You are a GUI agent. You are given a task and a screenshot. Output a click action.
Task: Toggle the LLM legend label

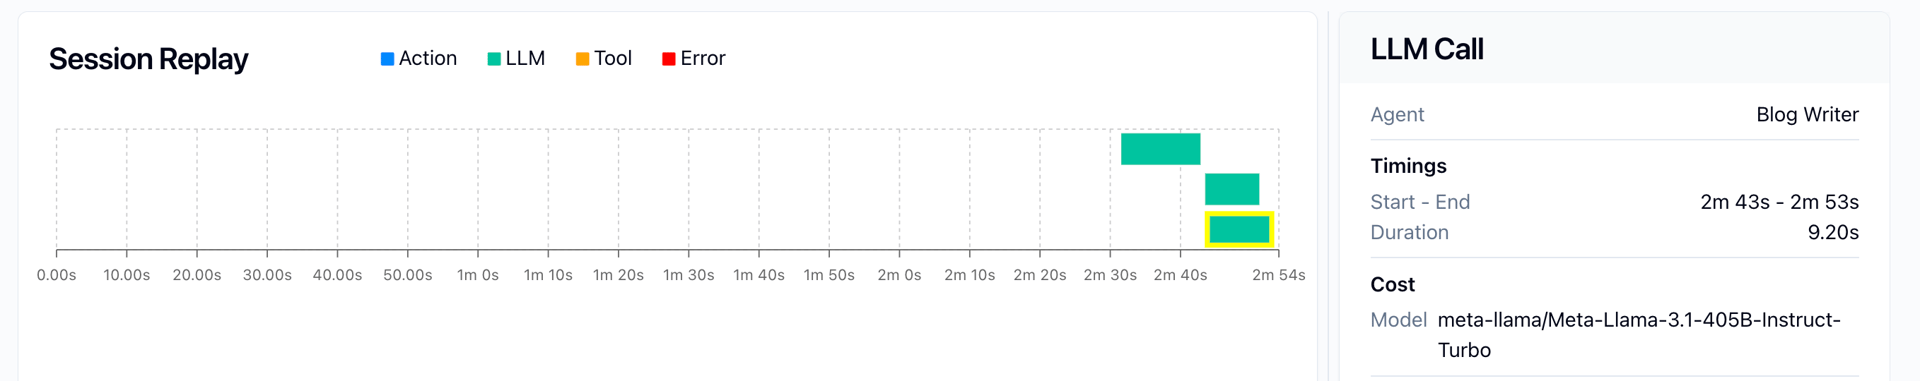point(525,59)
